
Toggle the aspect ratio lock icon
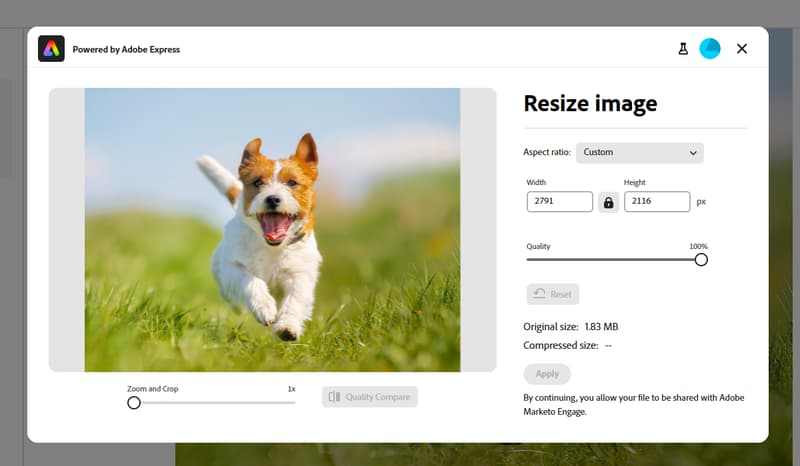pos(608,203)
